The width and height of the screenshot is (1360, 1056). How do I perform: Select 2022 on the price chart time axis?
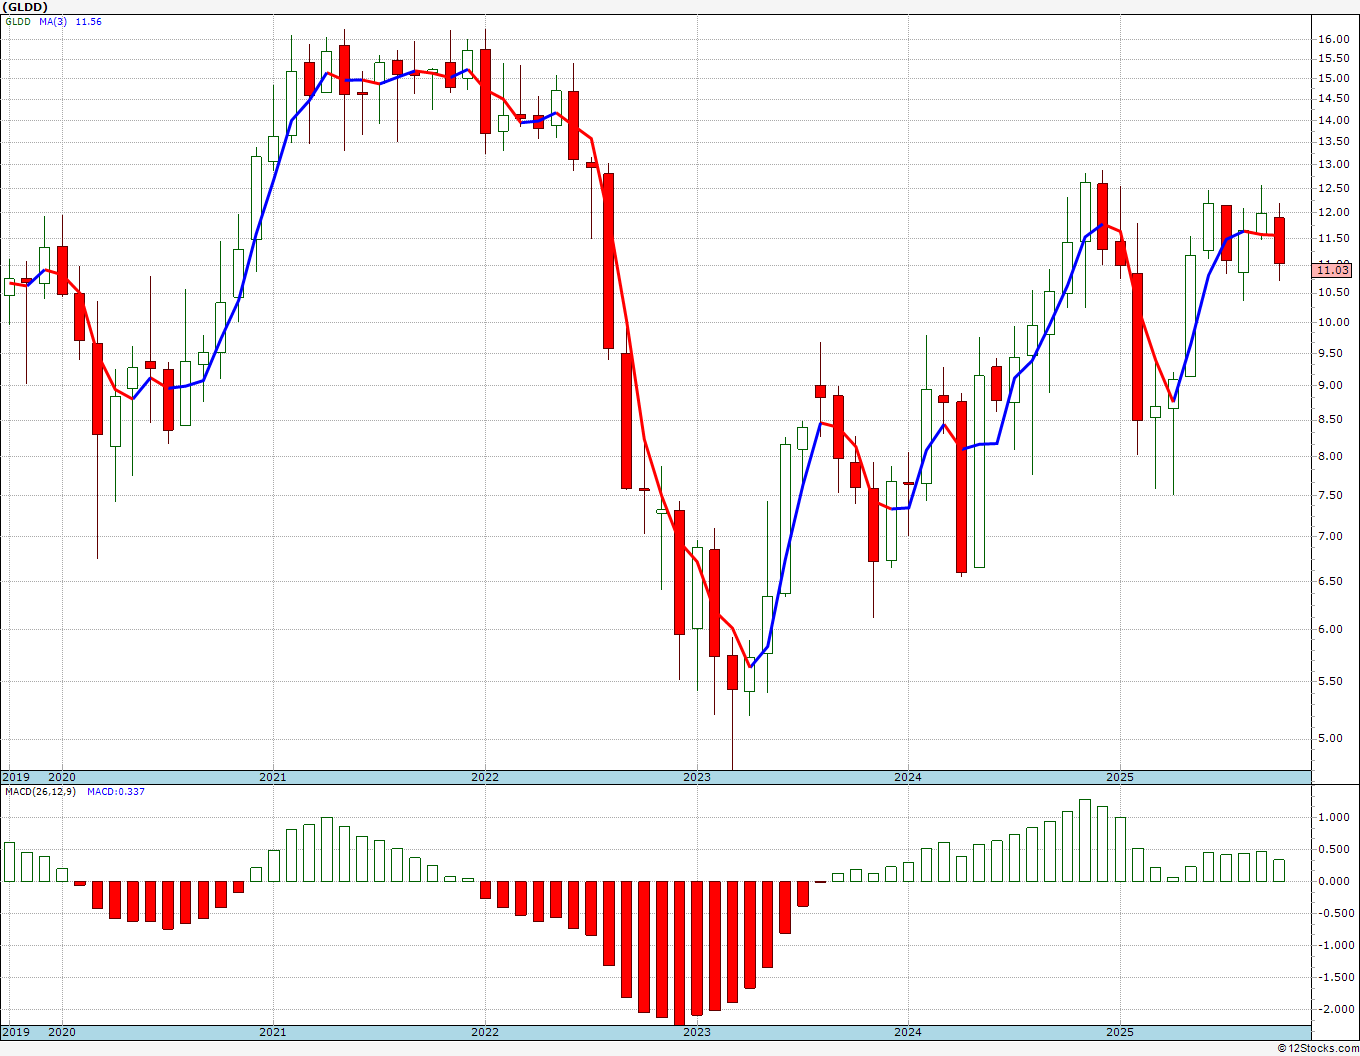point(485,777)
